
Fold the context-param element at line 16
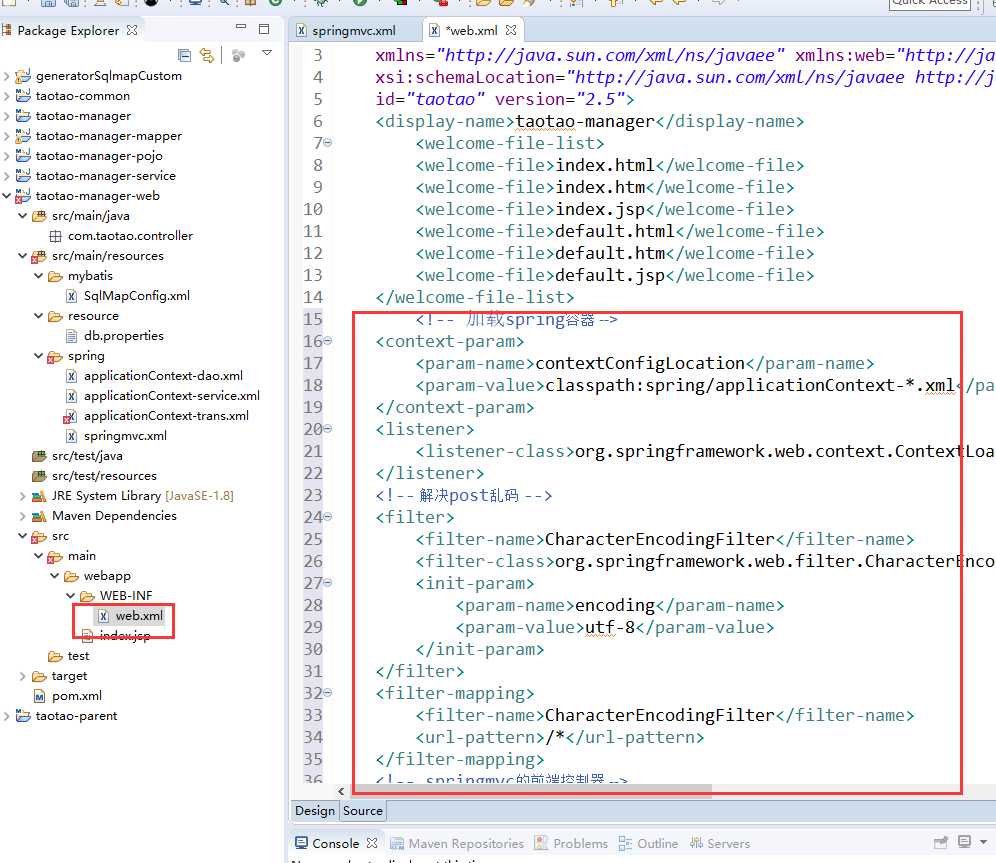328,341
